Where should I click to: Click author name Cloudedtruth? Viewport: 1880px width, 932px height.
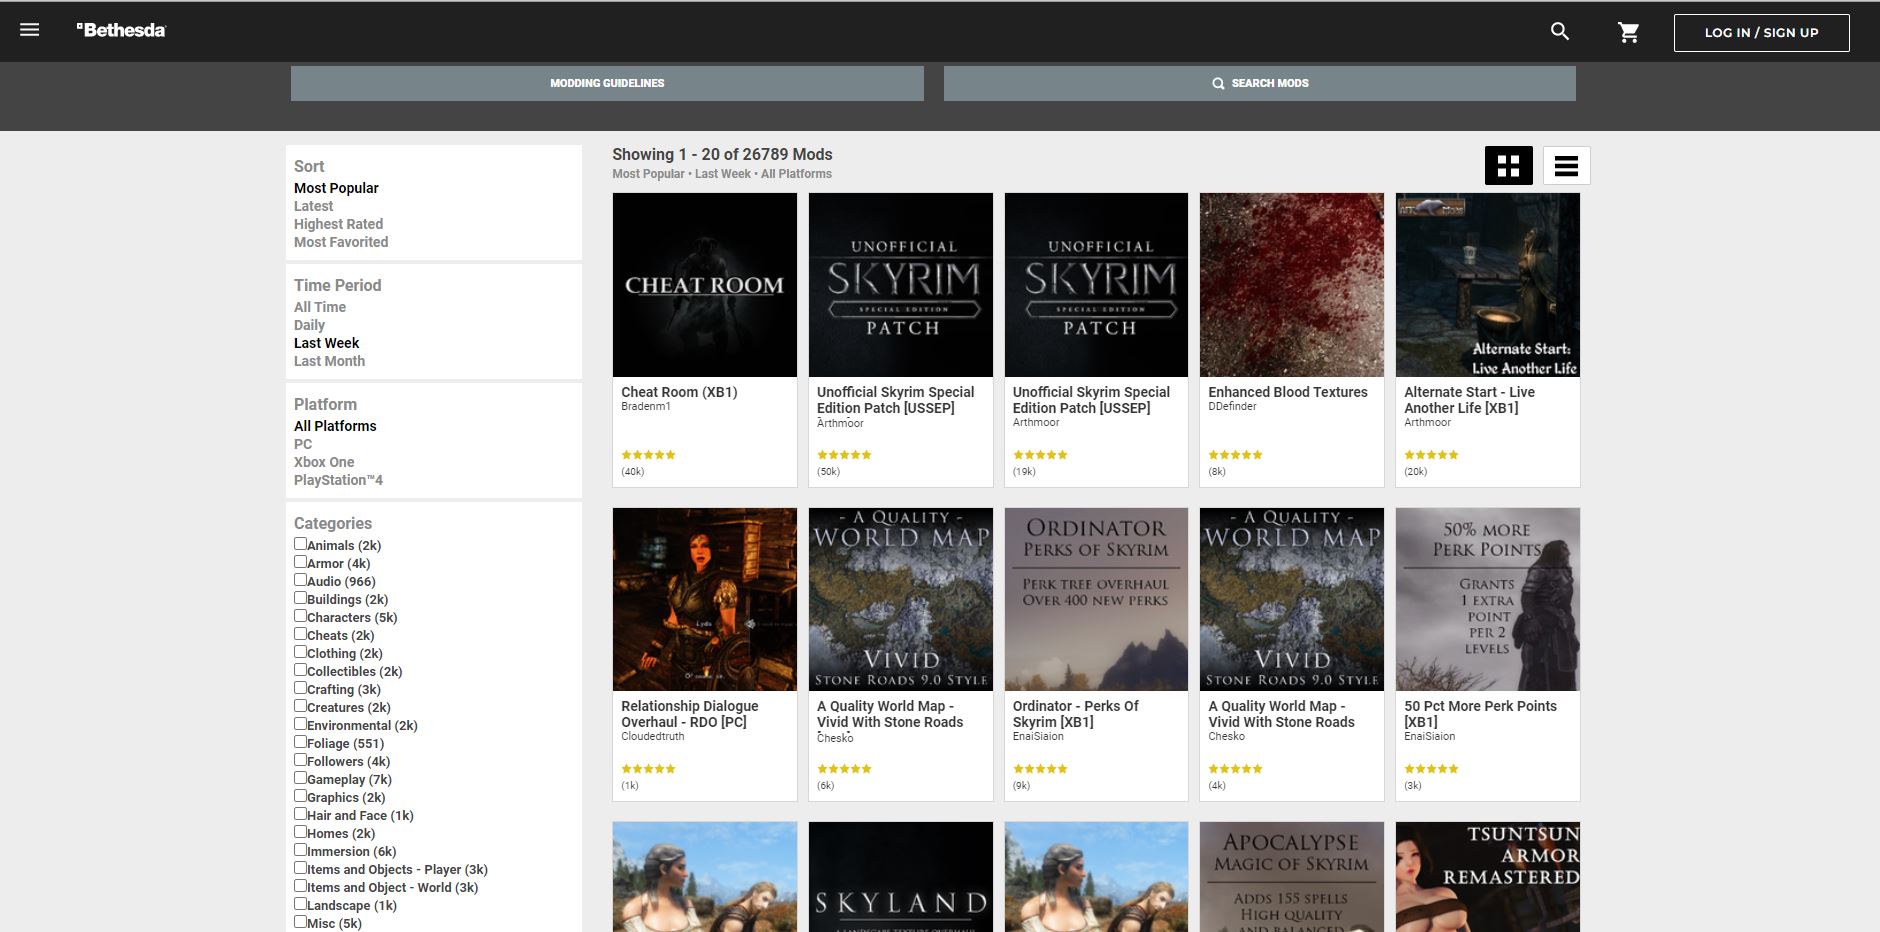tap(653, 737)
